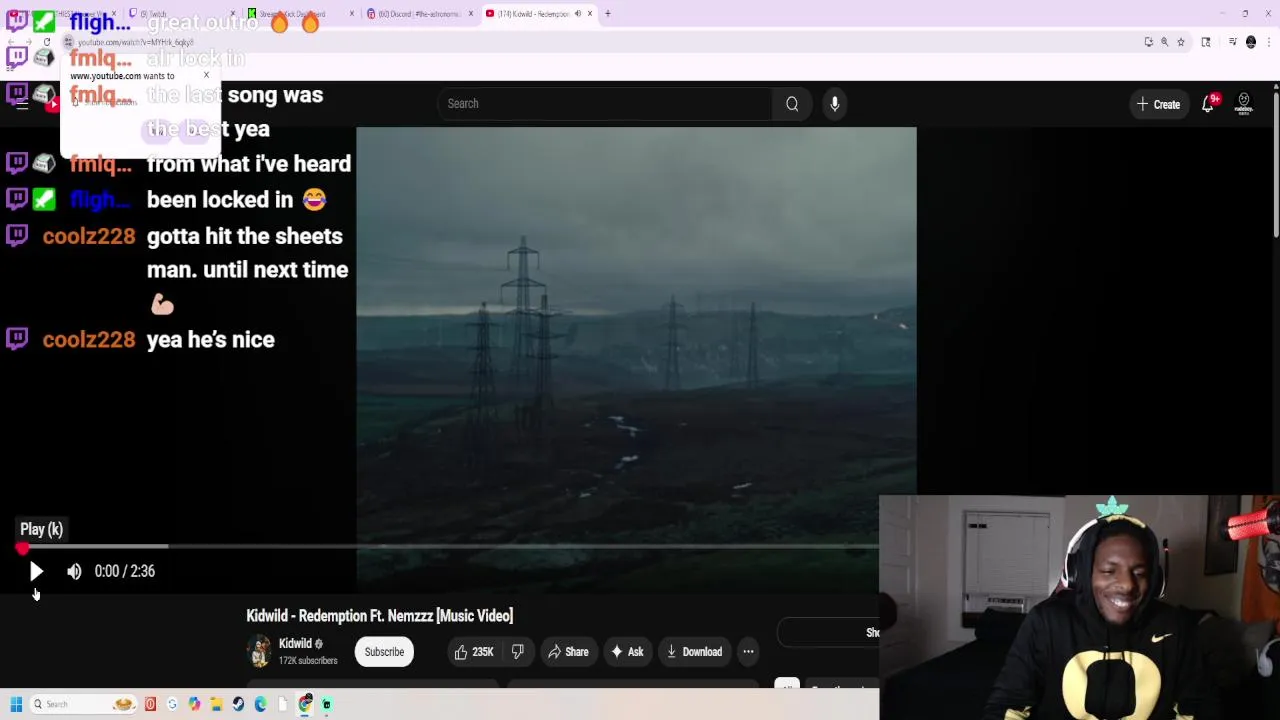Click chat username coolz228 'gotta hit the sheets'
This screenshot has width=1280, height=720.
point(88,236)
